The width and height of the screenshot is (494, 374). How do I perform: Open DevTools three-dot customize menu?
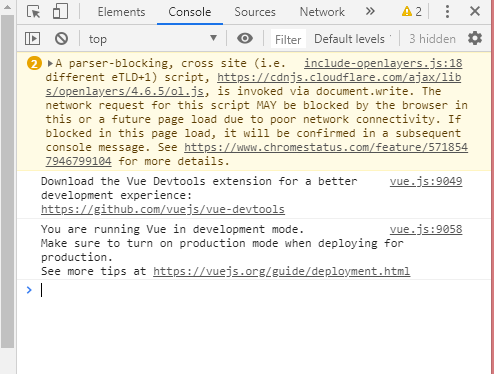(x=447, y=12)
